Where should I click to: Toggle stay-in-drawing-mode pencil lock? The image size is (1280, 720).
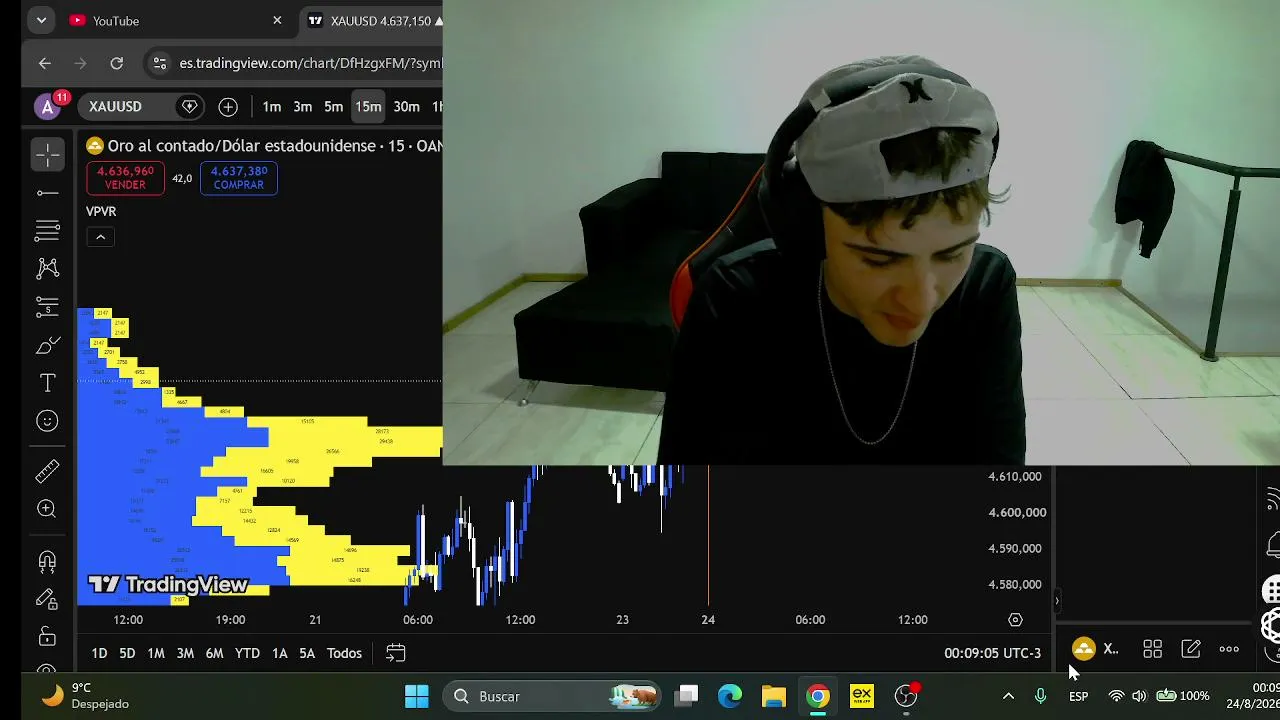click(x=47, y=599)
